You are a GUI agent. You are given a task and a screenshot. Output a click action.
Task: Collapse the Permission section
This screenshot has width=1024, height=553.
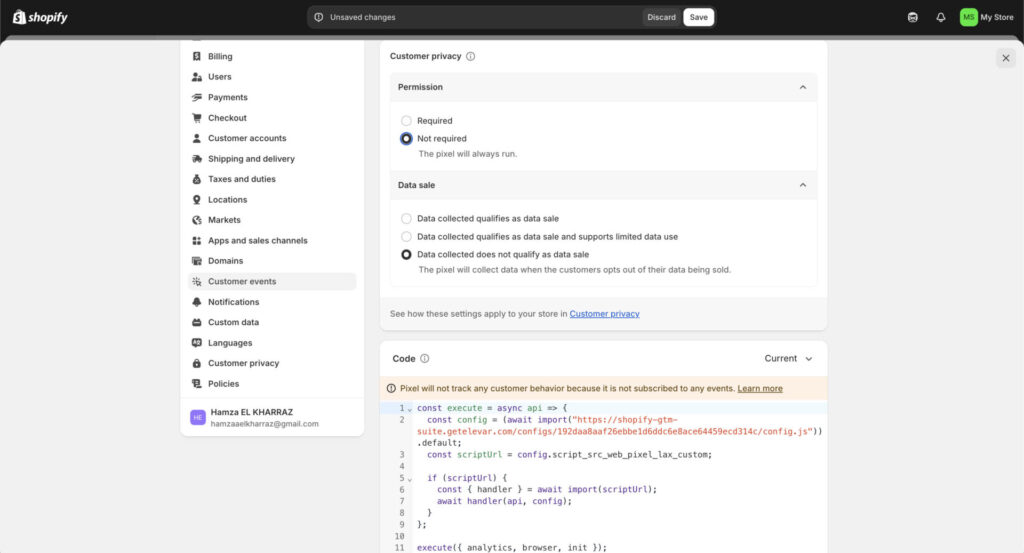802,87
